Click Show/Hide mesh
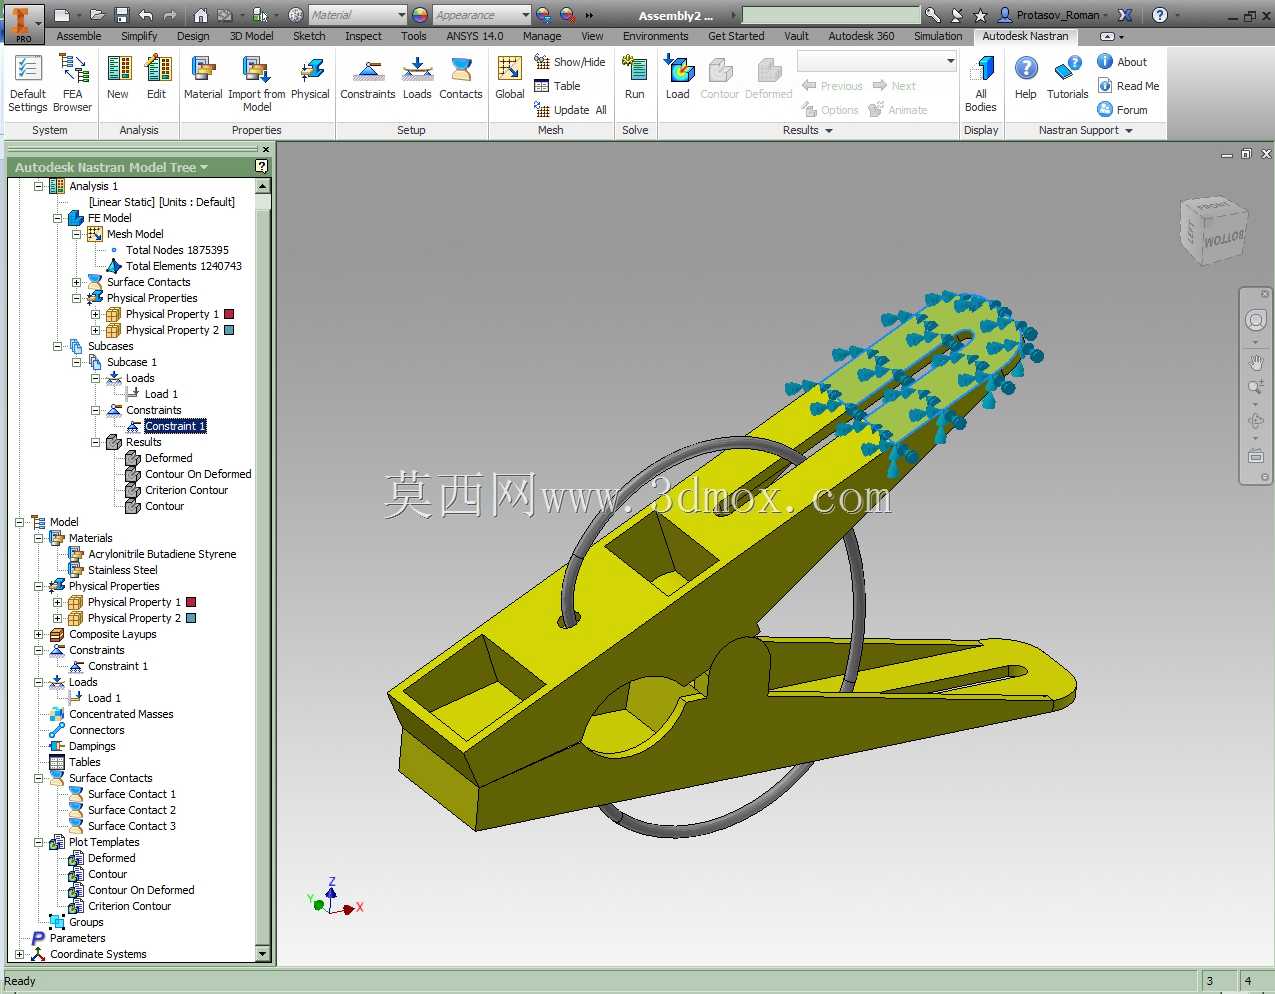 (x=570, y=62)
